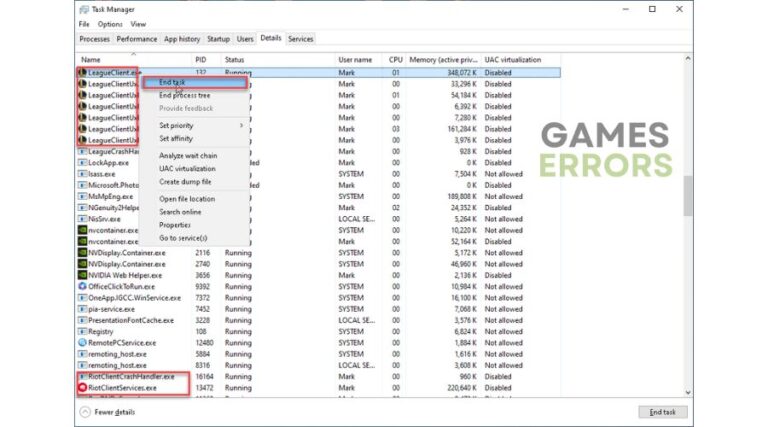Click the OfficeClickToRun.exe icon
Image resolution: width=768 pixels, height=427 pixels.
(83, 286)
